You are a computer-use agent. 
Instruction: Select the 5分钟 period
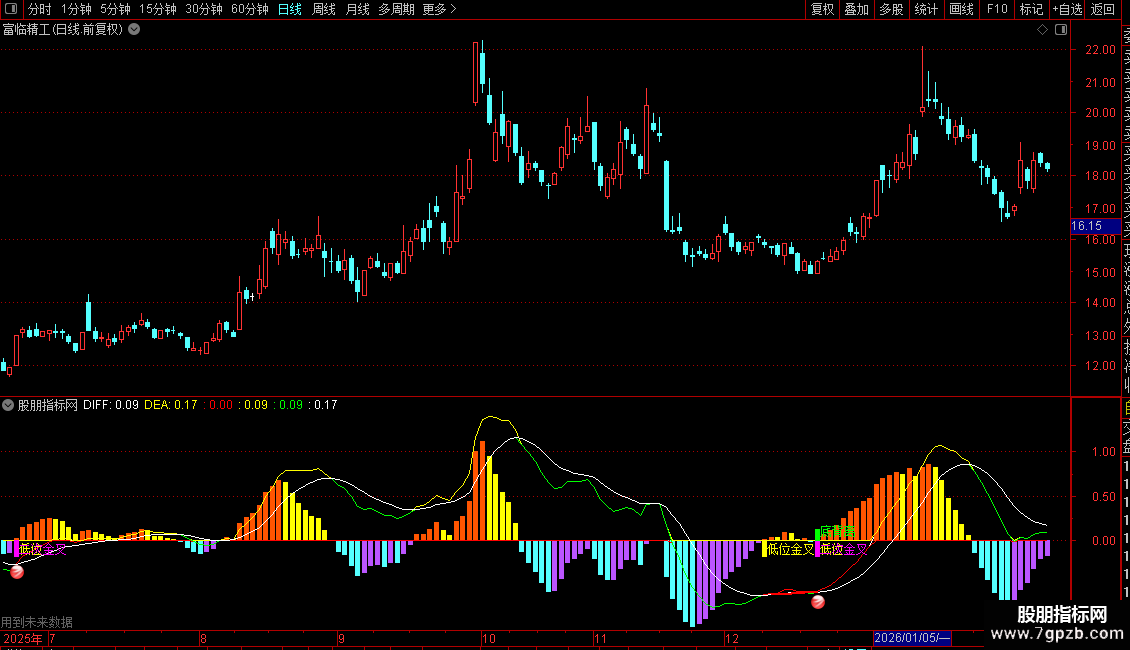pyautogui.click(x=115, y=9)
